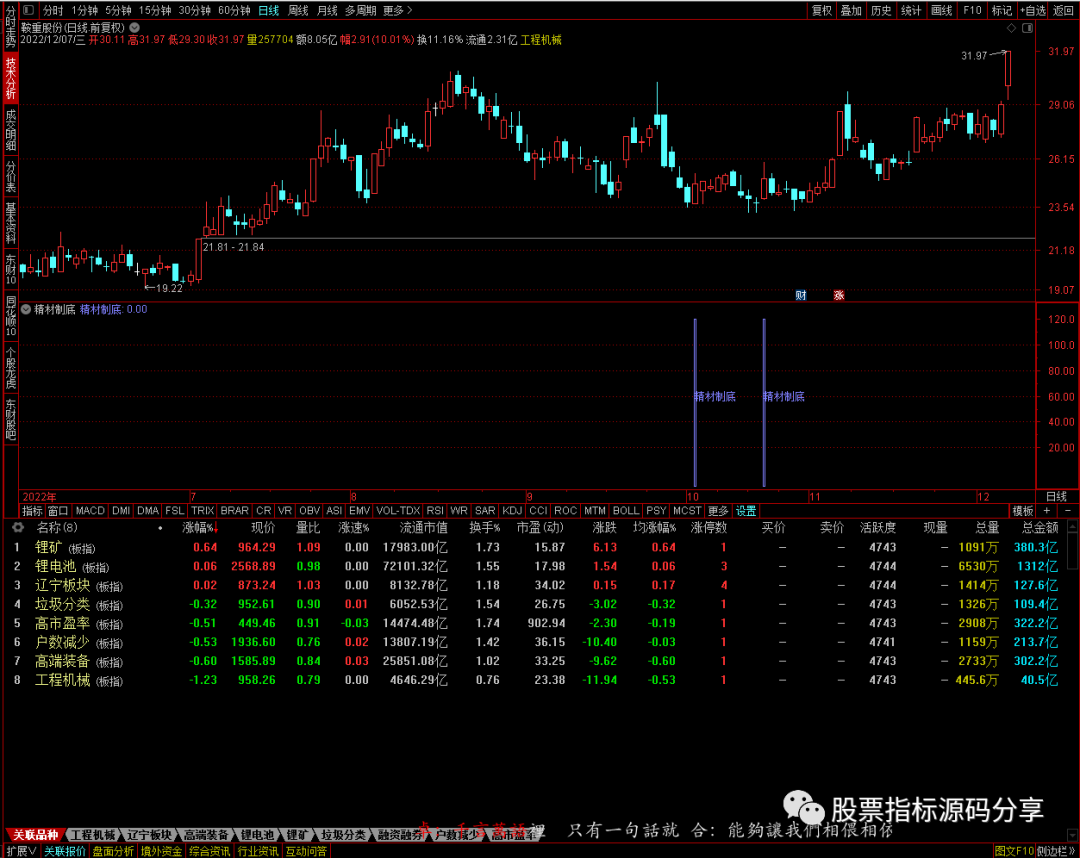Select the 垃圾分类 bottom tab
This screenshot has width=1080, height=858.
[343, 835]
